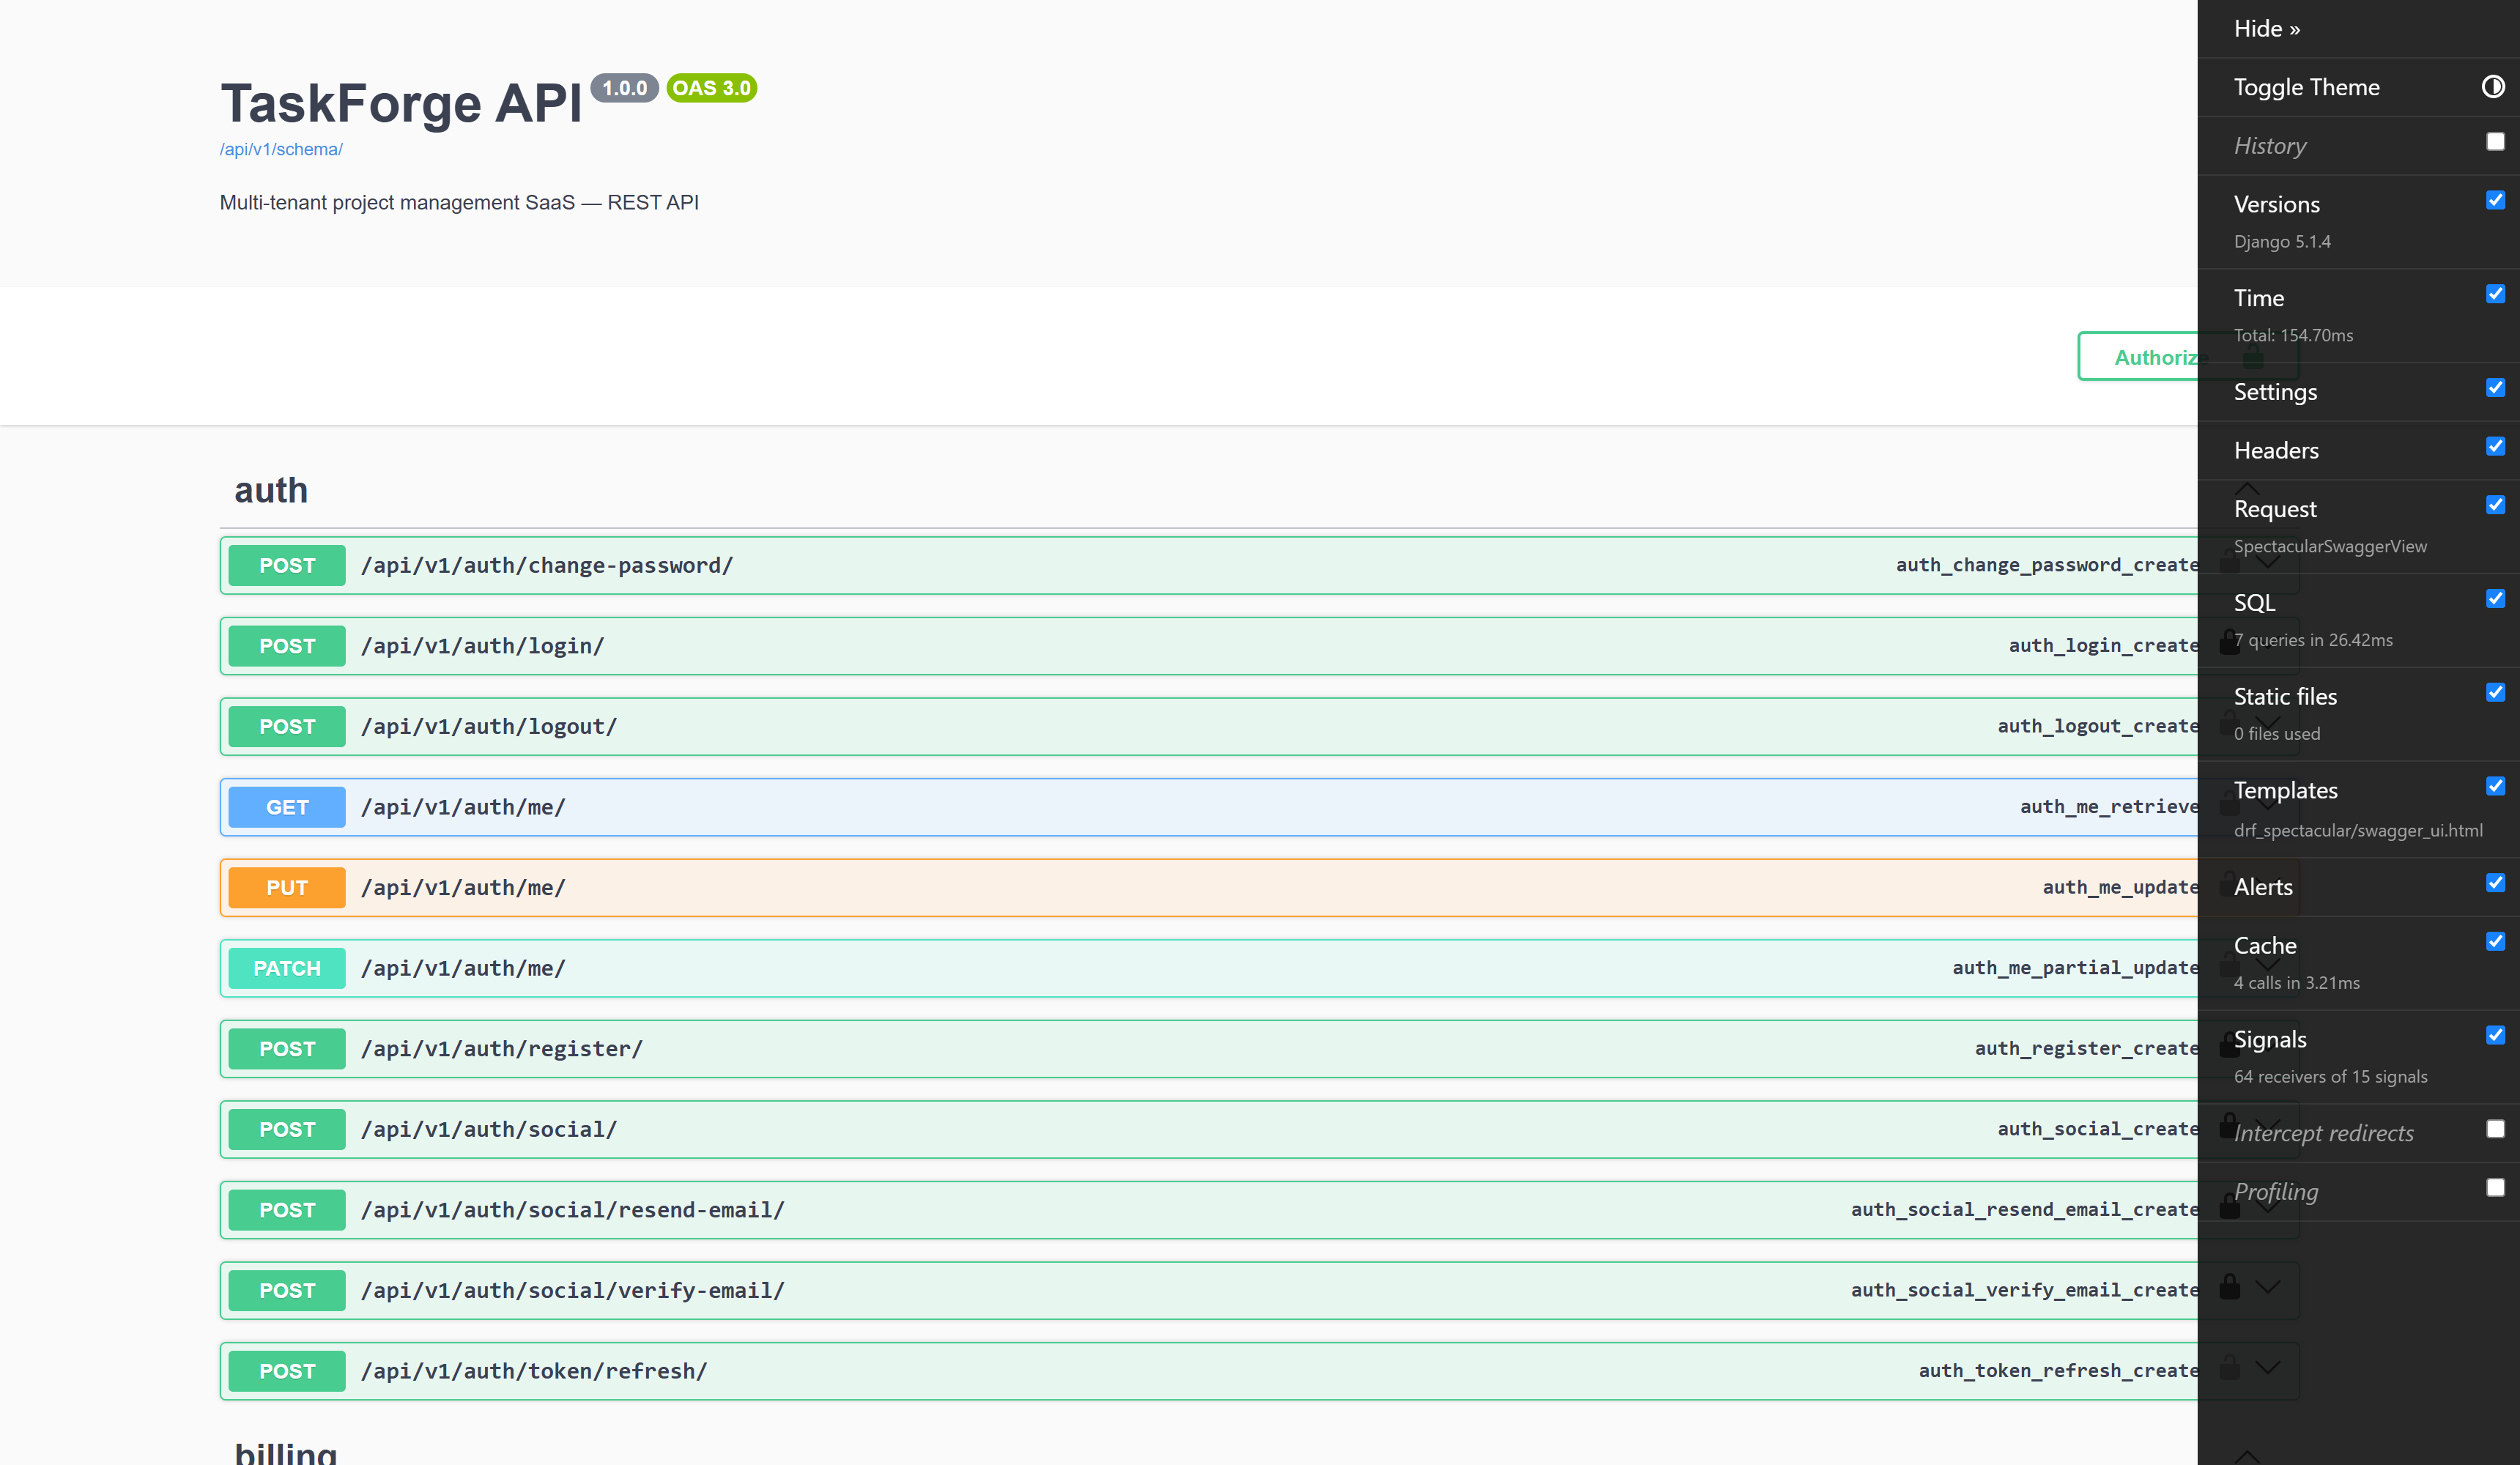Toggle the Signals panel checkbox
The height and width of the screenshot is (1465, 2520).
pos(2495,1036)
